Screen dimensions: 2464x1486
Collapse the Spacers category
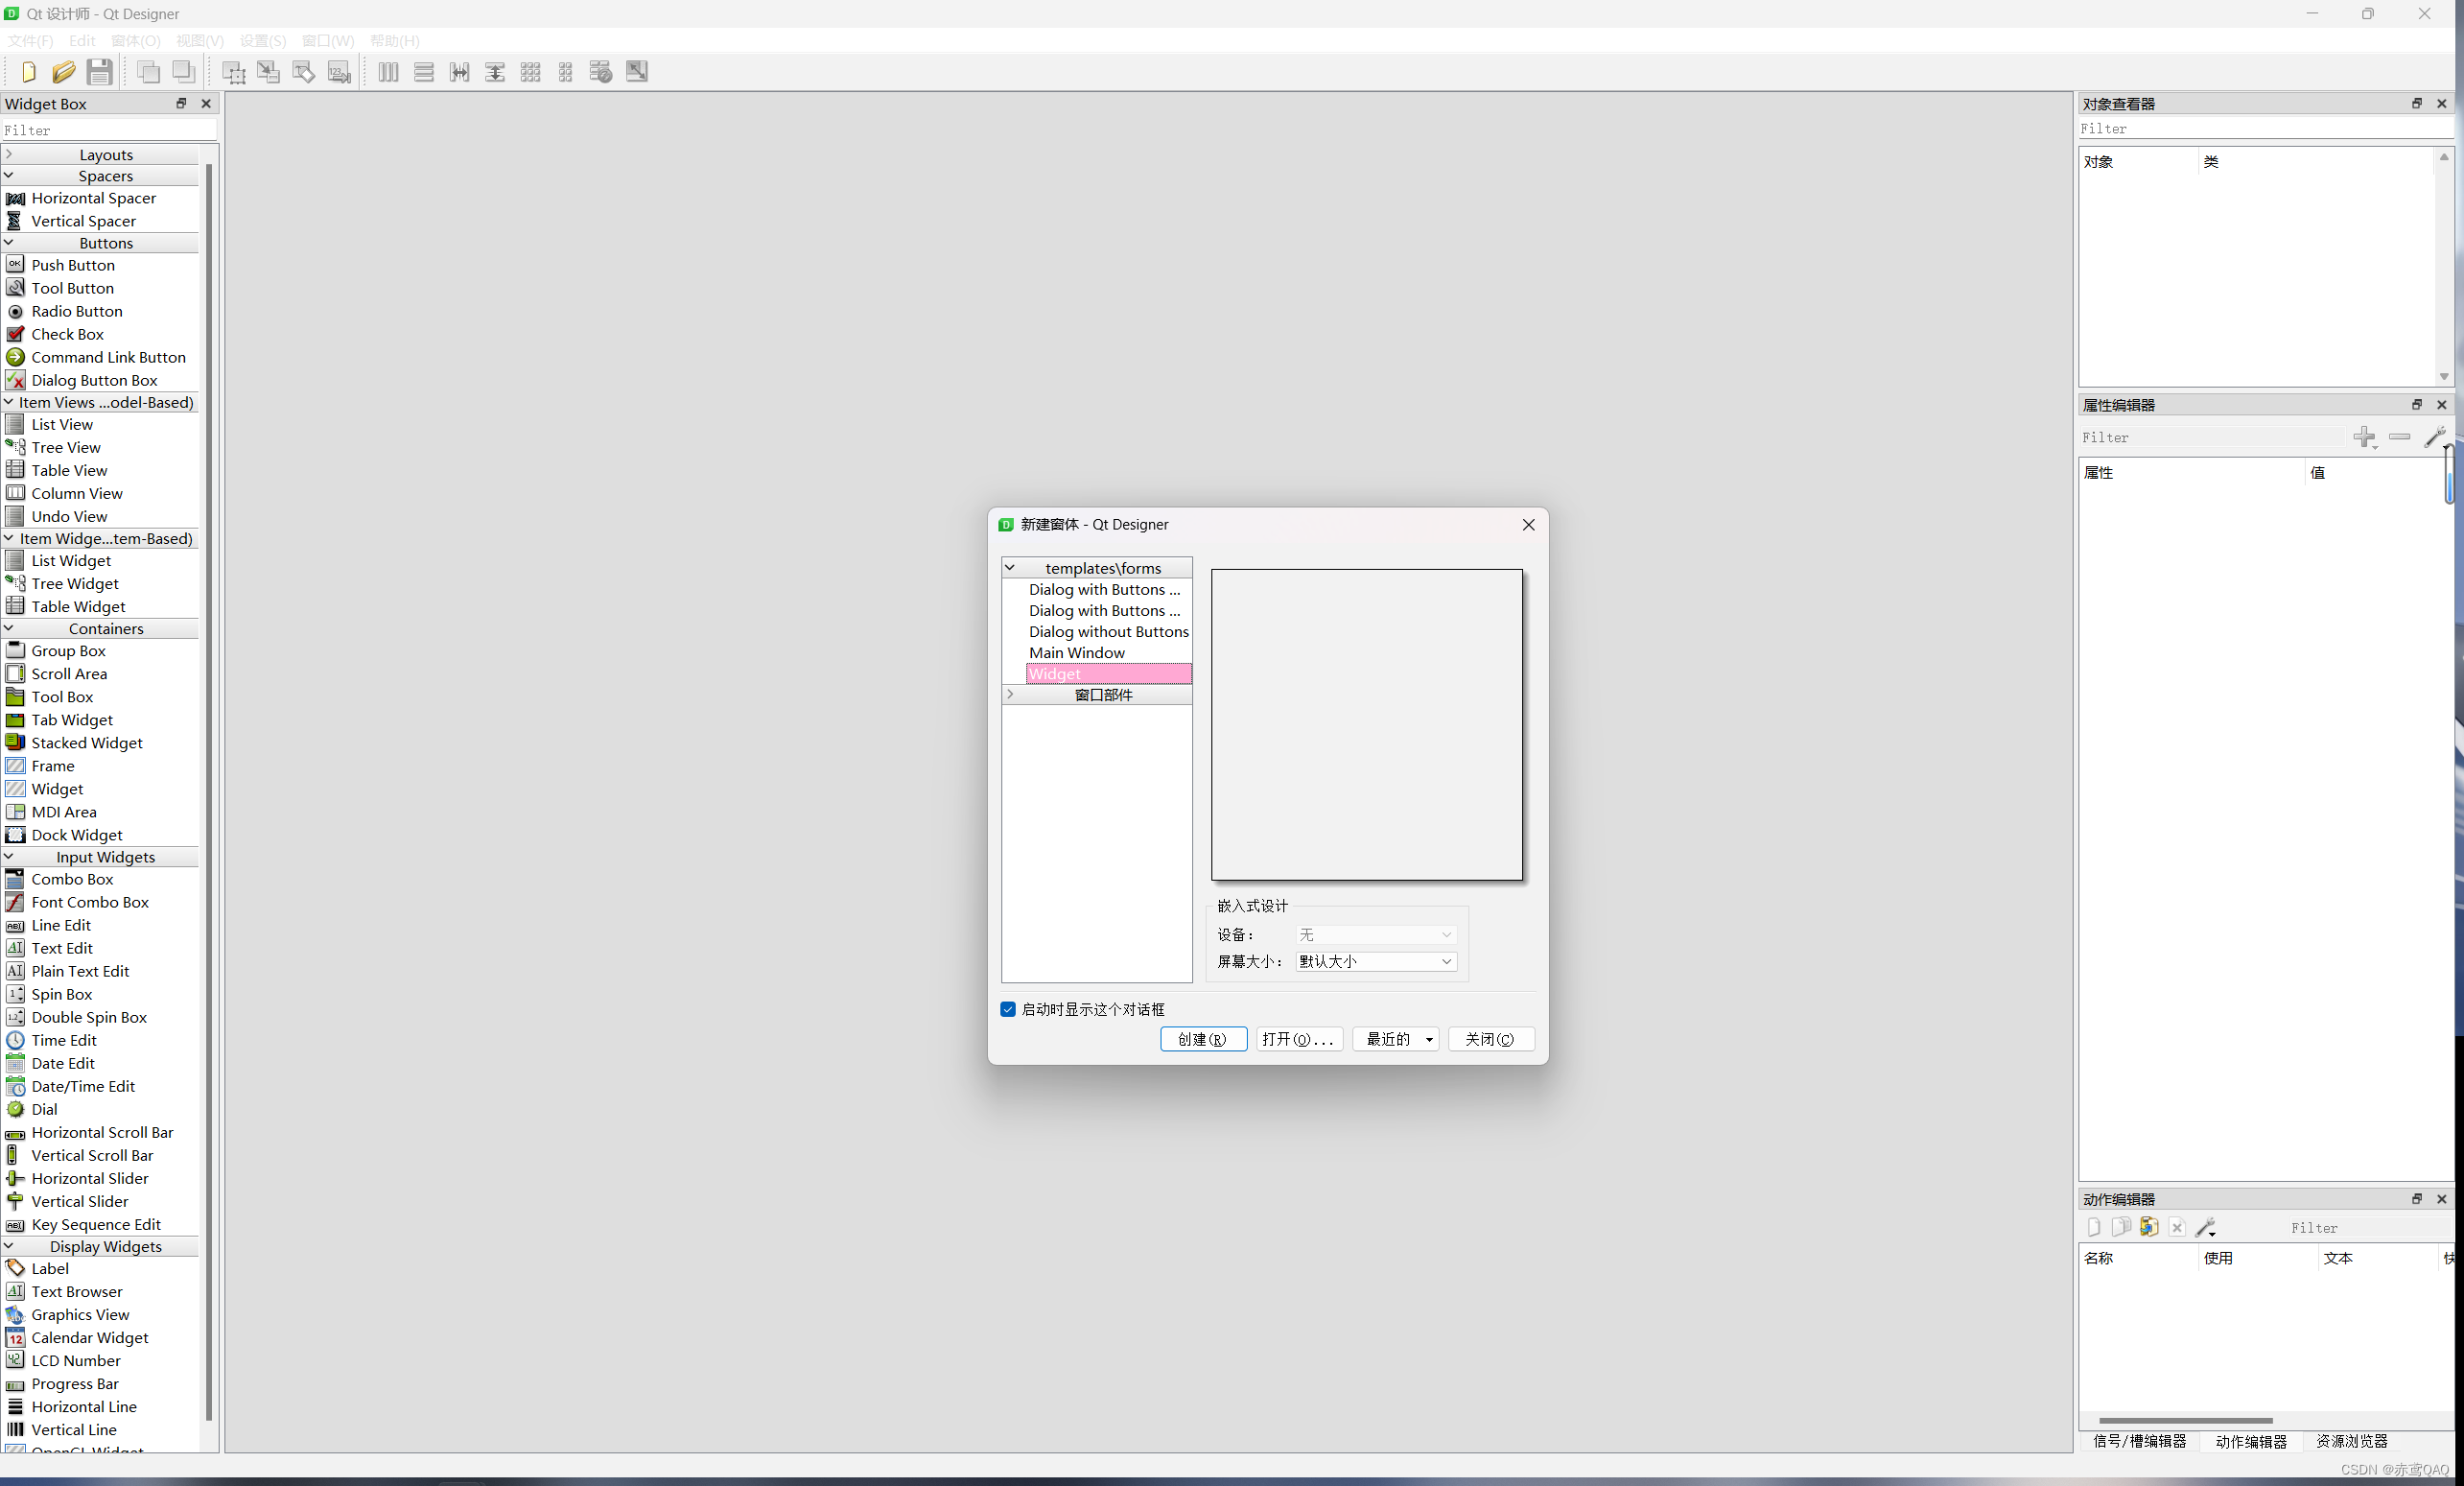tap(9, 175)
